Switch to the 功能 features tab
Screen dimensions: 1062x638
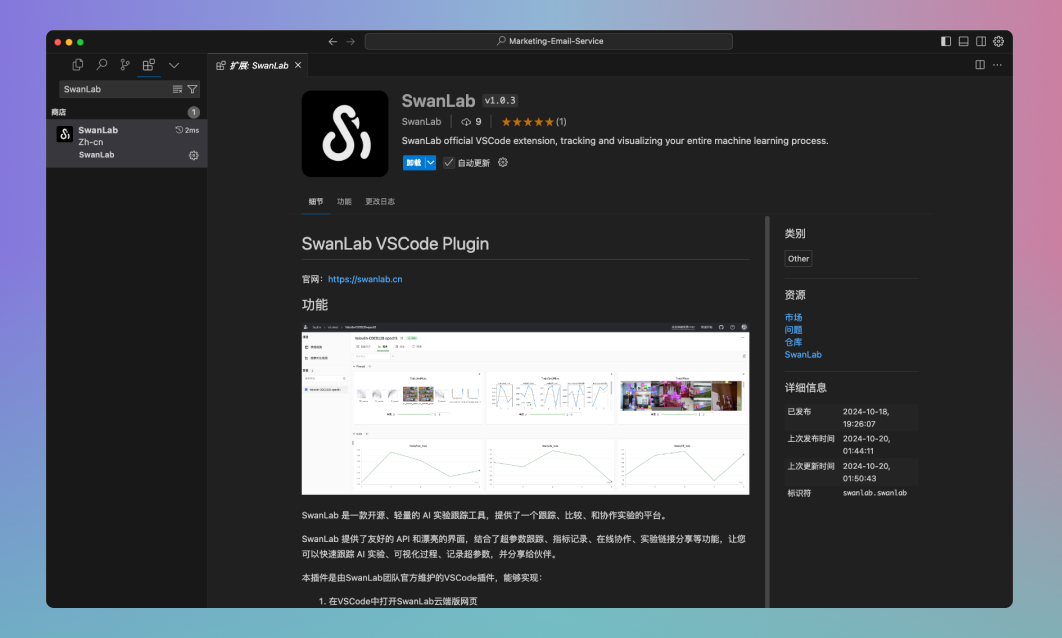coord(344,202)
